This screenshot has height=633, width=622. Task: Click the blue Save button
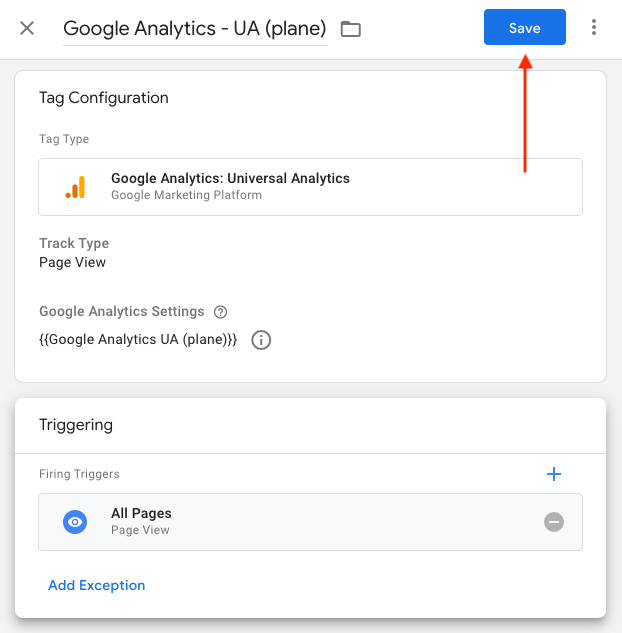tap(524, 28)
